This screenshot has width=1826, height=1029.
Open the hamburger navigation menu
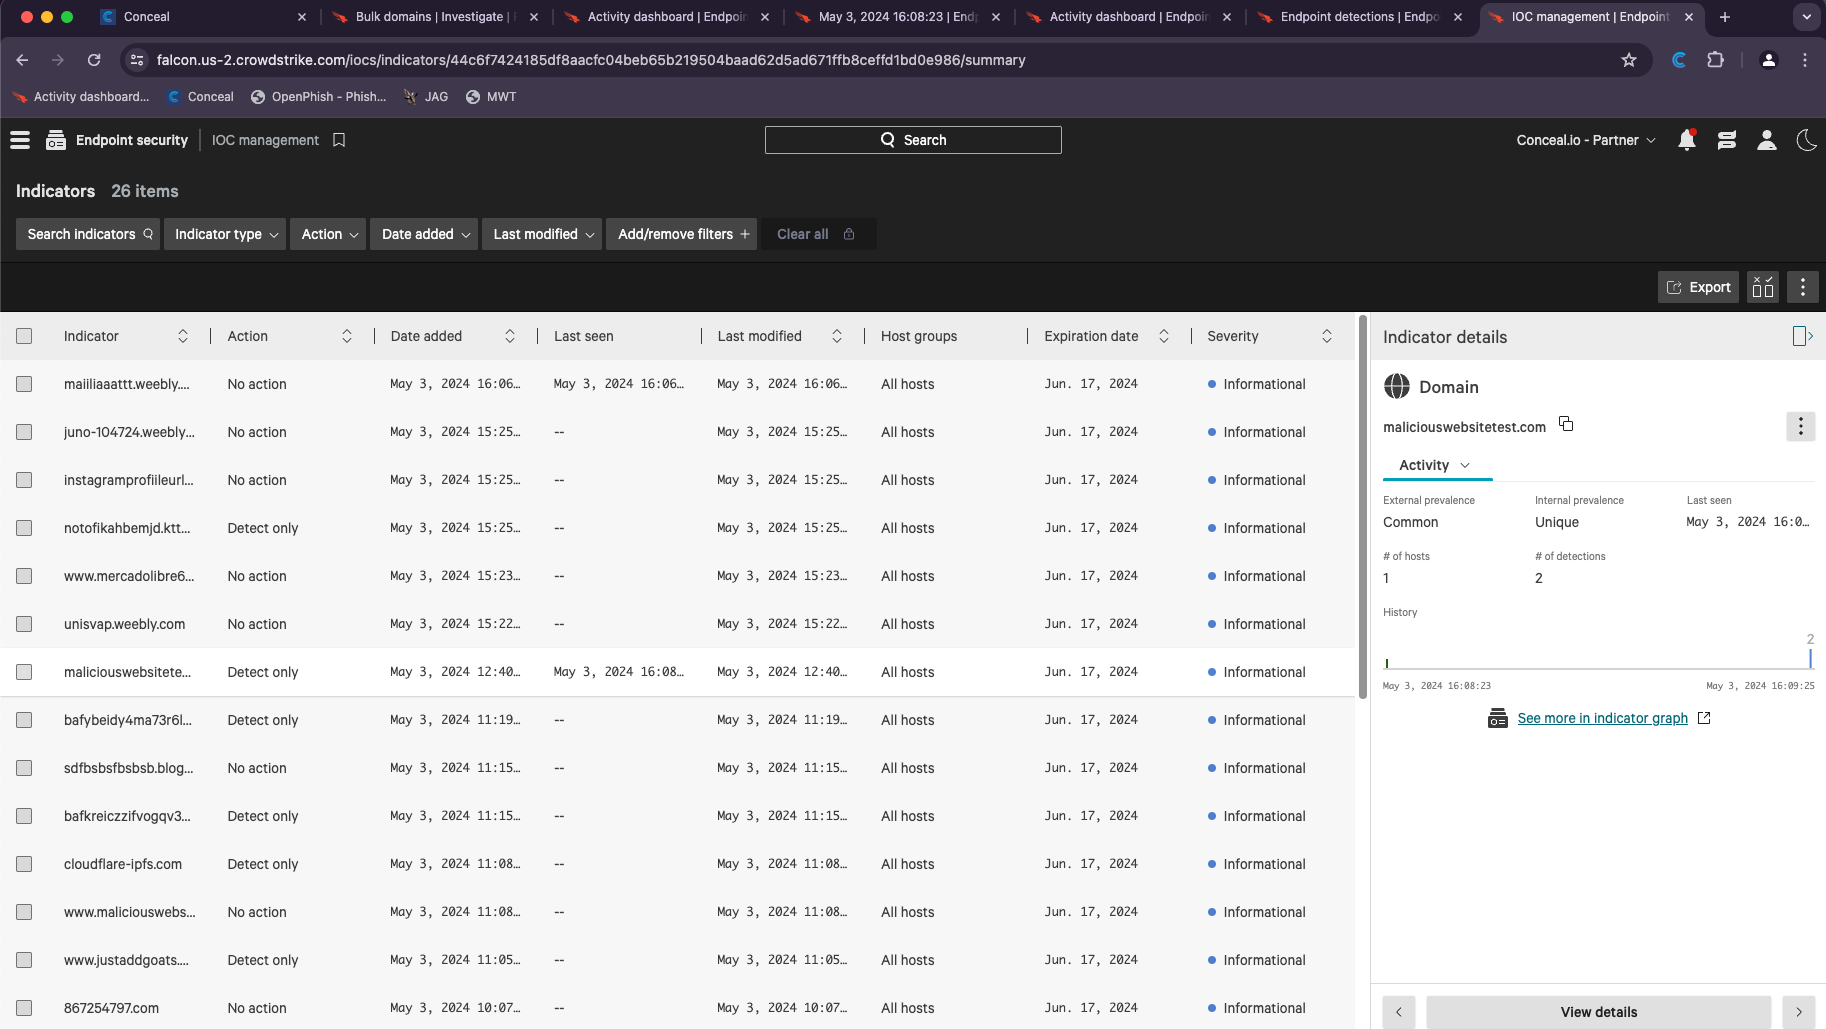[x=20, y=140]
